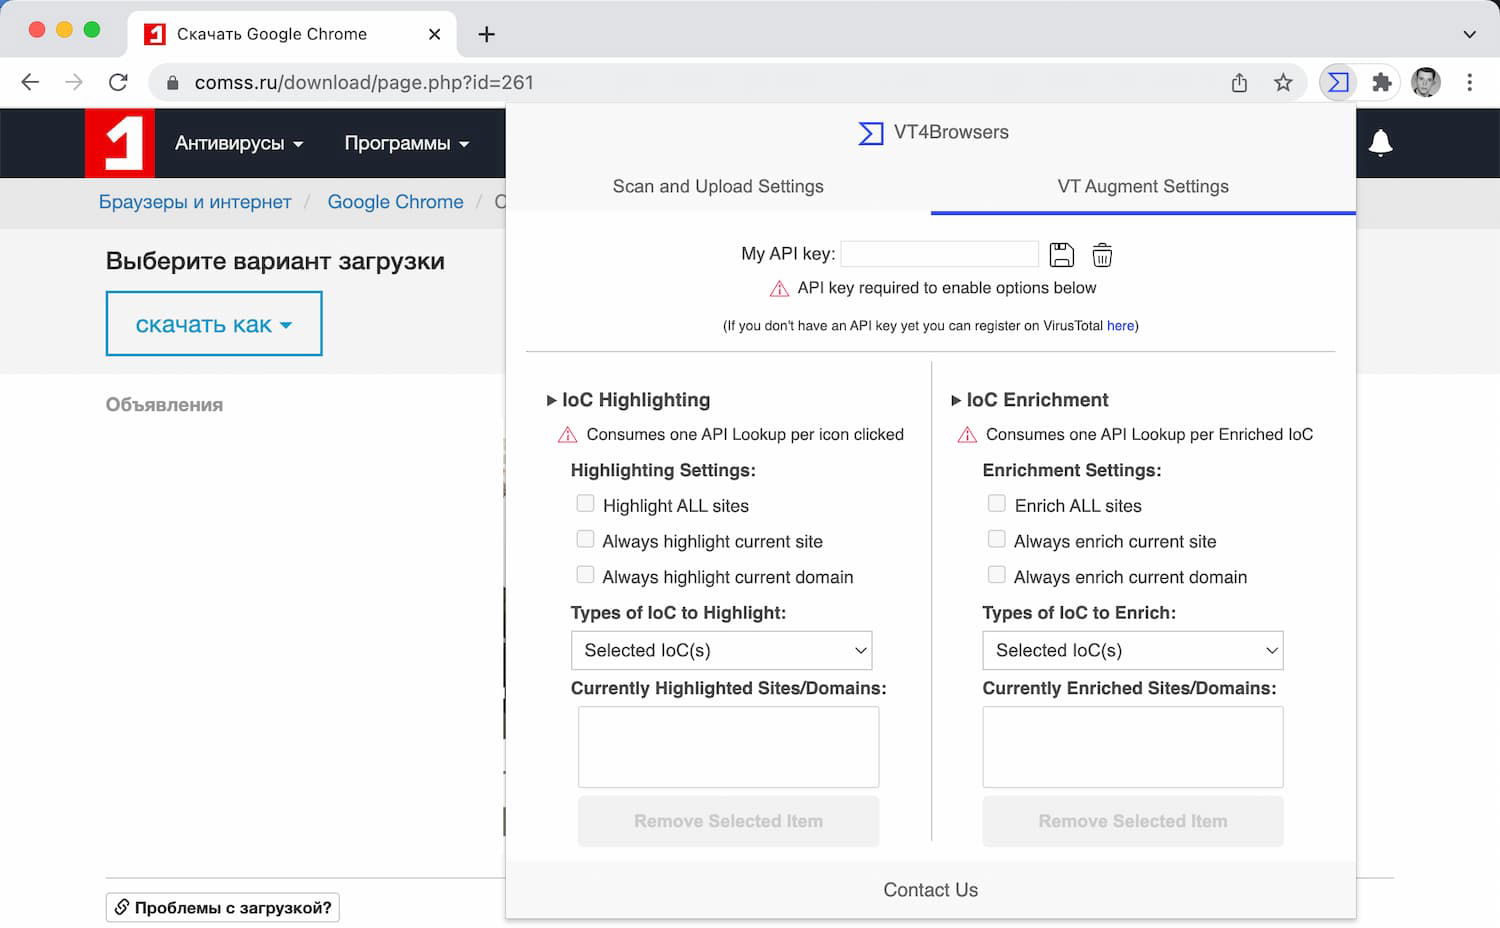
Task: Click the trash icon to delete API key
Action: pos(1102,255)
